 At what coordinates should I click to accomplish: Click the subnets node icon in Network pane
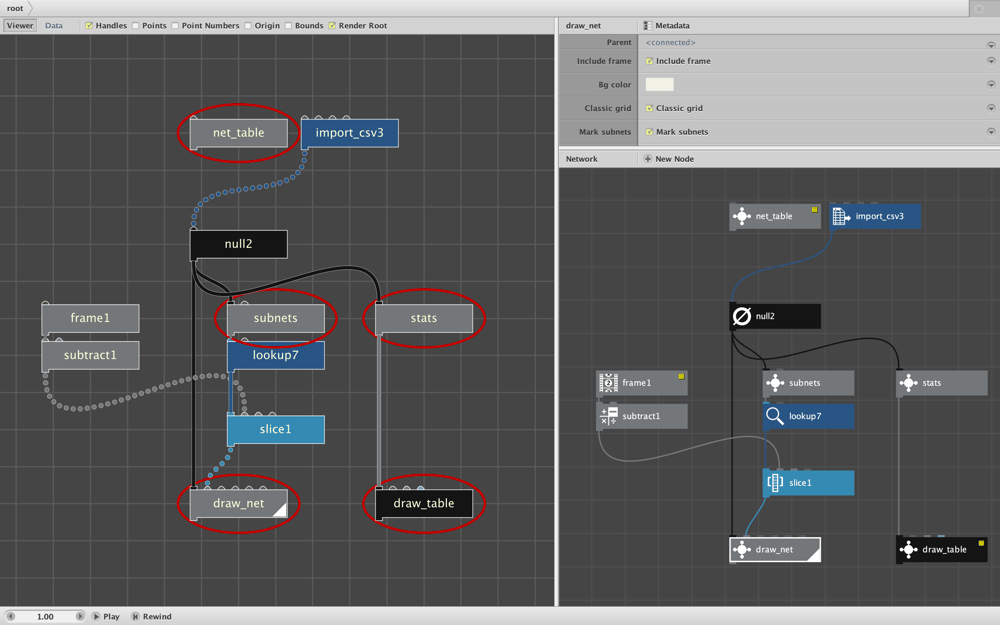[775, 383]
